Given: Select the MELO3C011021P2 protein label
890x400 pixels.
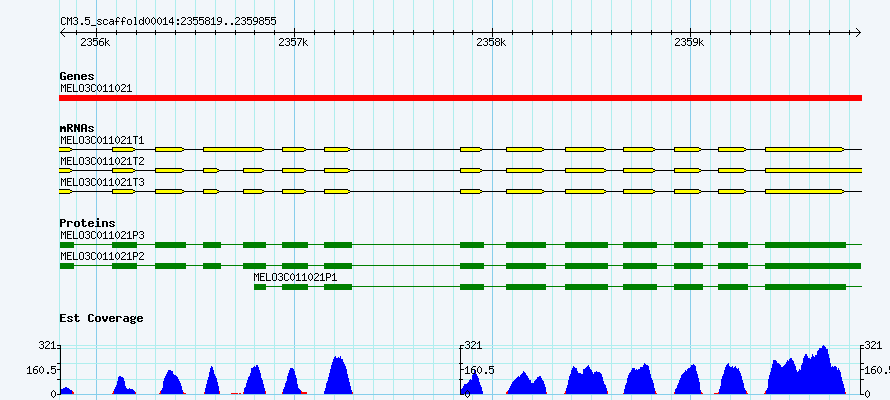Looking at the screenshot, I should tap(102, 256).
